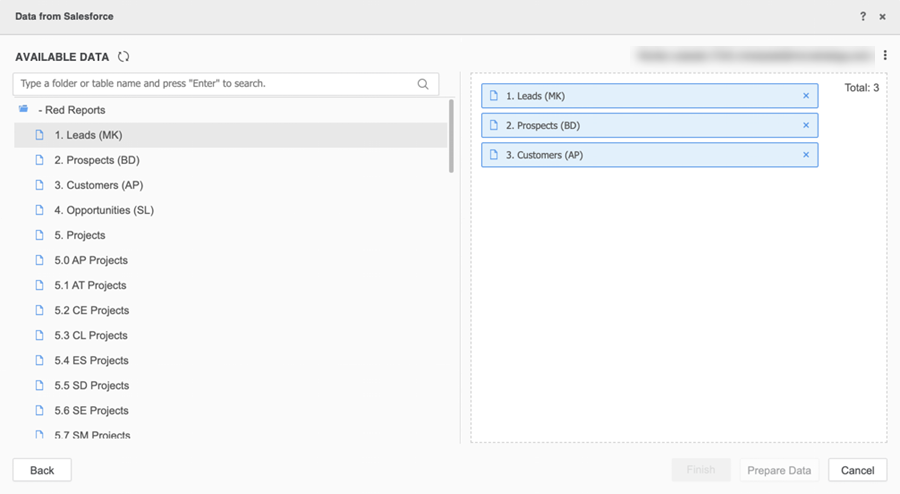
Task: Click the Back button
Action: pos(42,470)
